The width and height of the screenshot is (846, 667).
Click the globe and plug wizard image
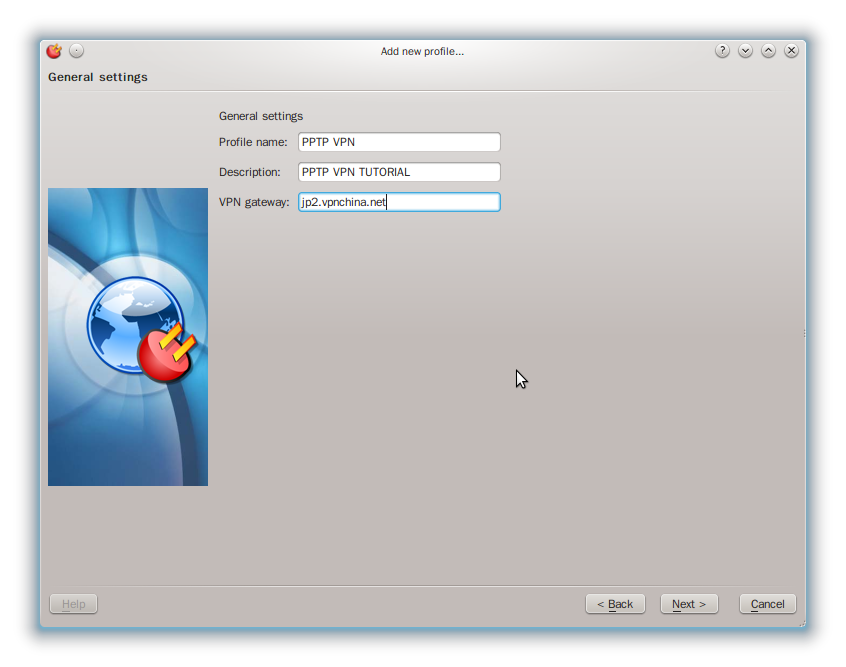click(128, 337)
